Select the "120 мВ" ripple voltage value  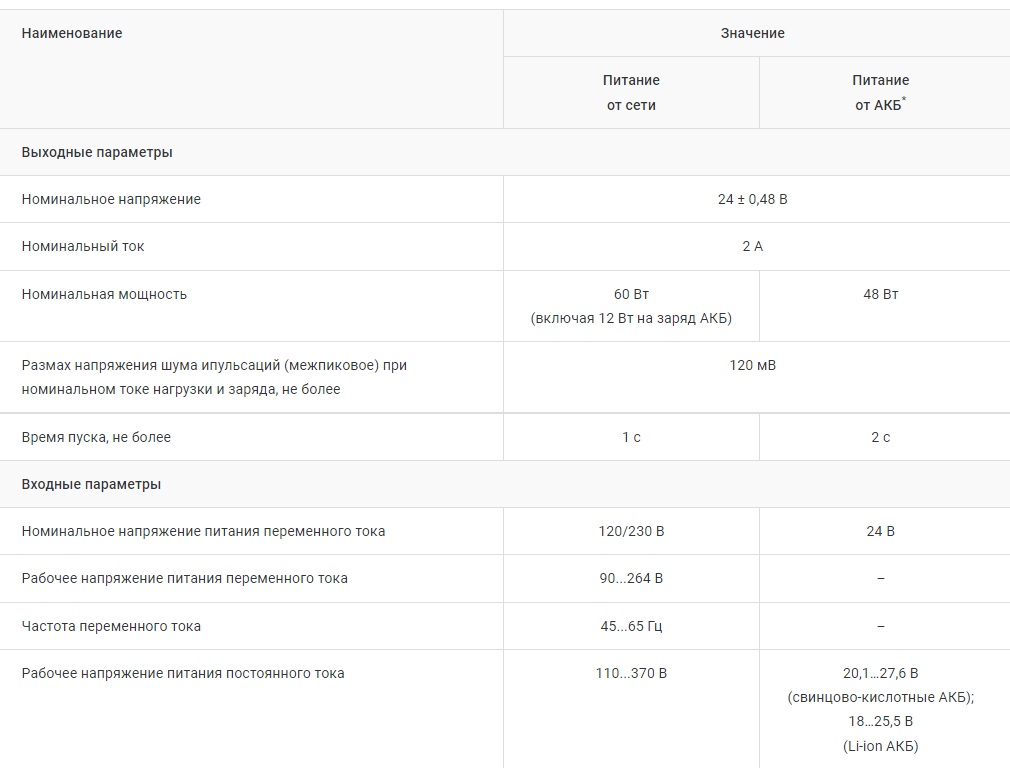pyautogui.click(x=752, y=365)
